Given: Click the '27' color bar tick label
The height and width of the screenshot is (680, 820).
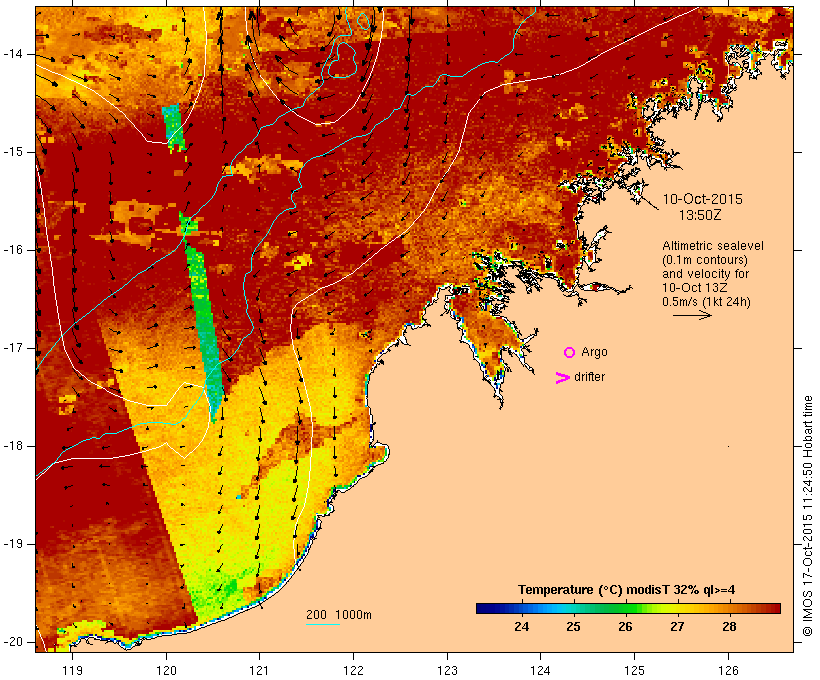Looking at the screenshot, I should click(x=677, y=627).
